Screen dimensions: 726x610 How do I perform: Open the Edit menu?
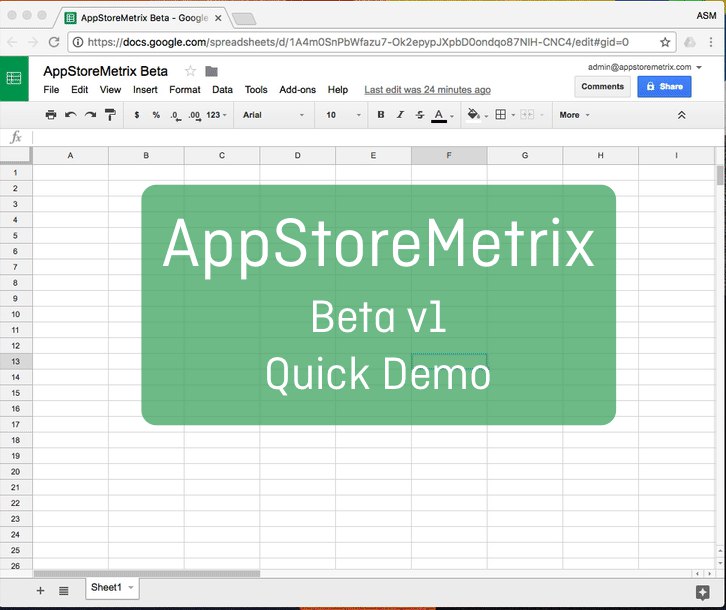79,89
